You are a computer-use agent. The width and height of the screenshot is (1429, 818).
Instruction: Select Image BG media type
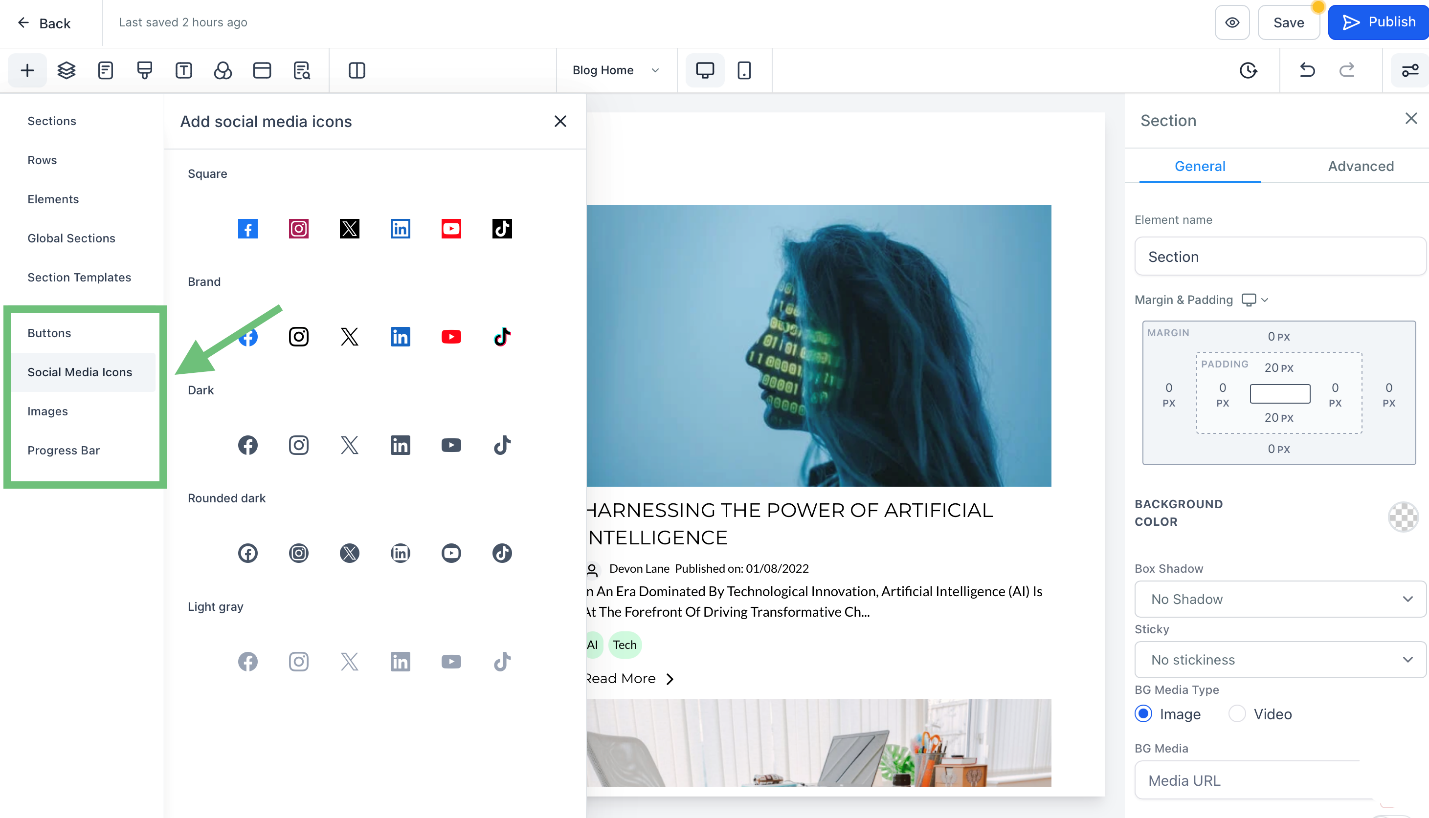(x=1144, y=714)
